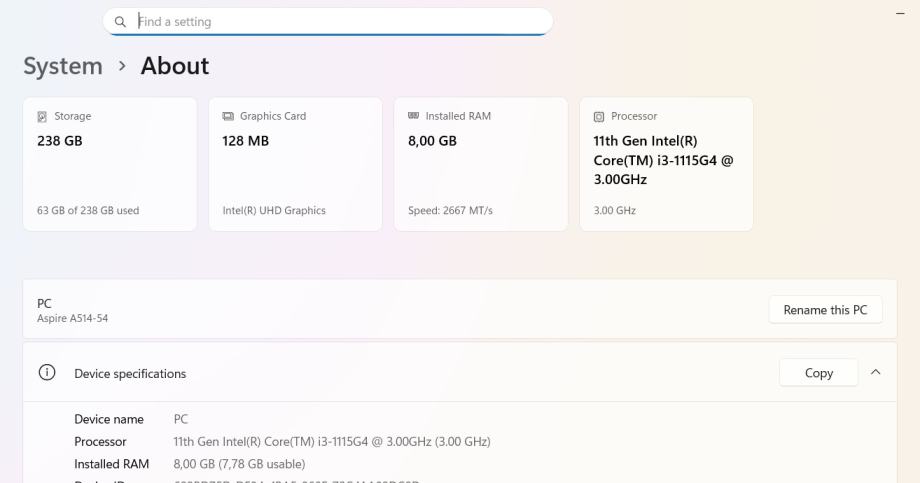Select the 128 MB graphics card tile
Screen dimensions: 920x483
tap(295, 164)
